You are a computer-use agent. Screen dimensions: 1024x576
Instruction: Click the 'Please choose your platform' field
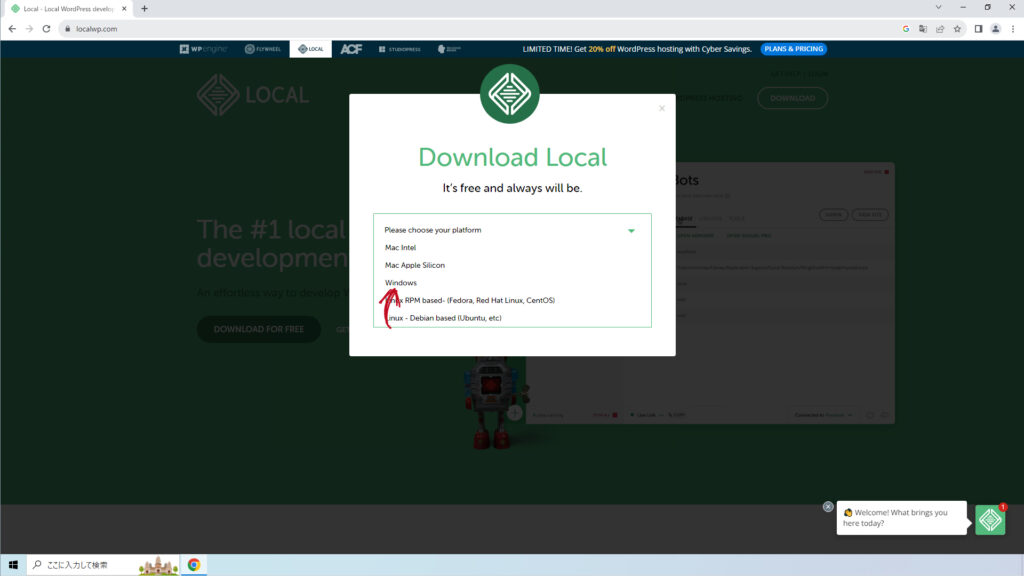tap(512, 230)
